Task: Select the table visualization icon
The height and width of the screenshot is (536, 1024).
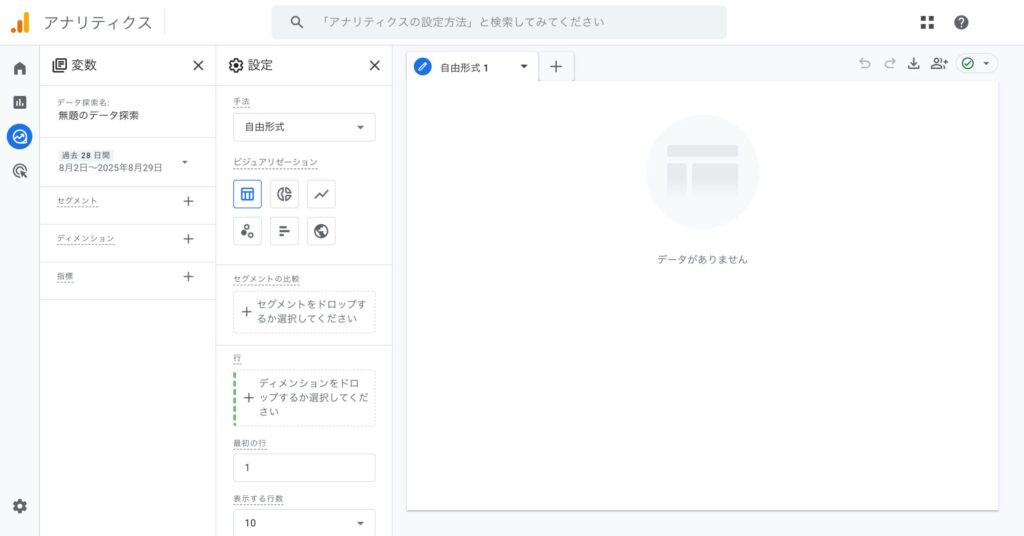Action: (247, 194)
